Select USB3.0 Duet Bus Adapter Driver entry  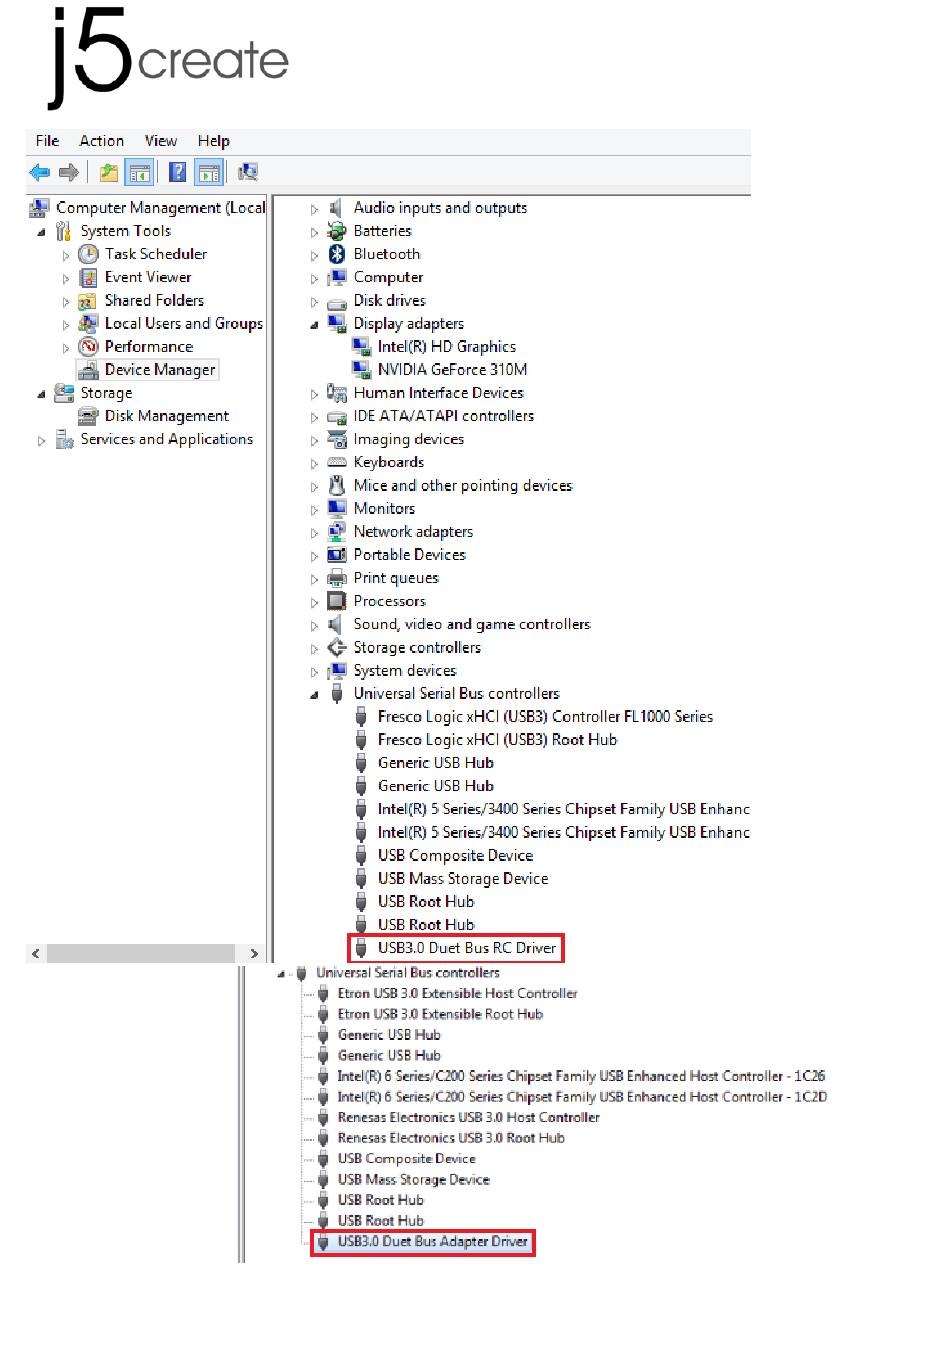432,1242
